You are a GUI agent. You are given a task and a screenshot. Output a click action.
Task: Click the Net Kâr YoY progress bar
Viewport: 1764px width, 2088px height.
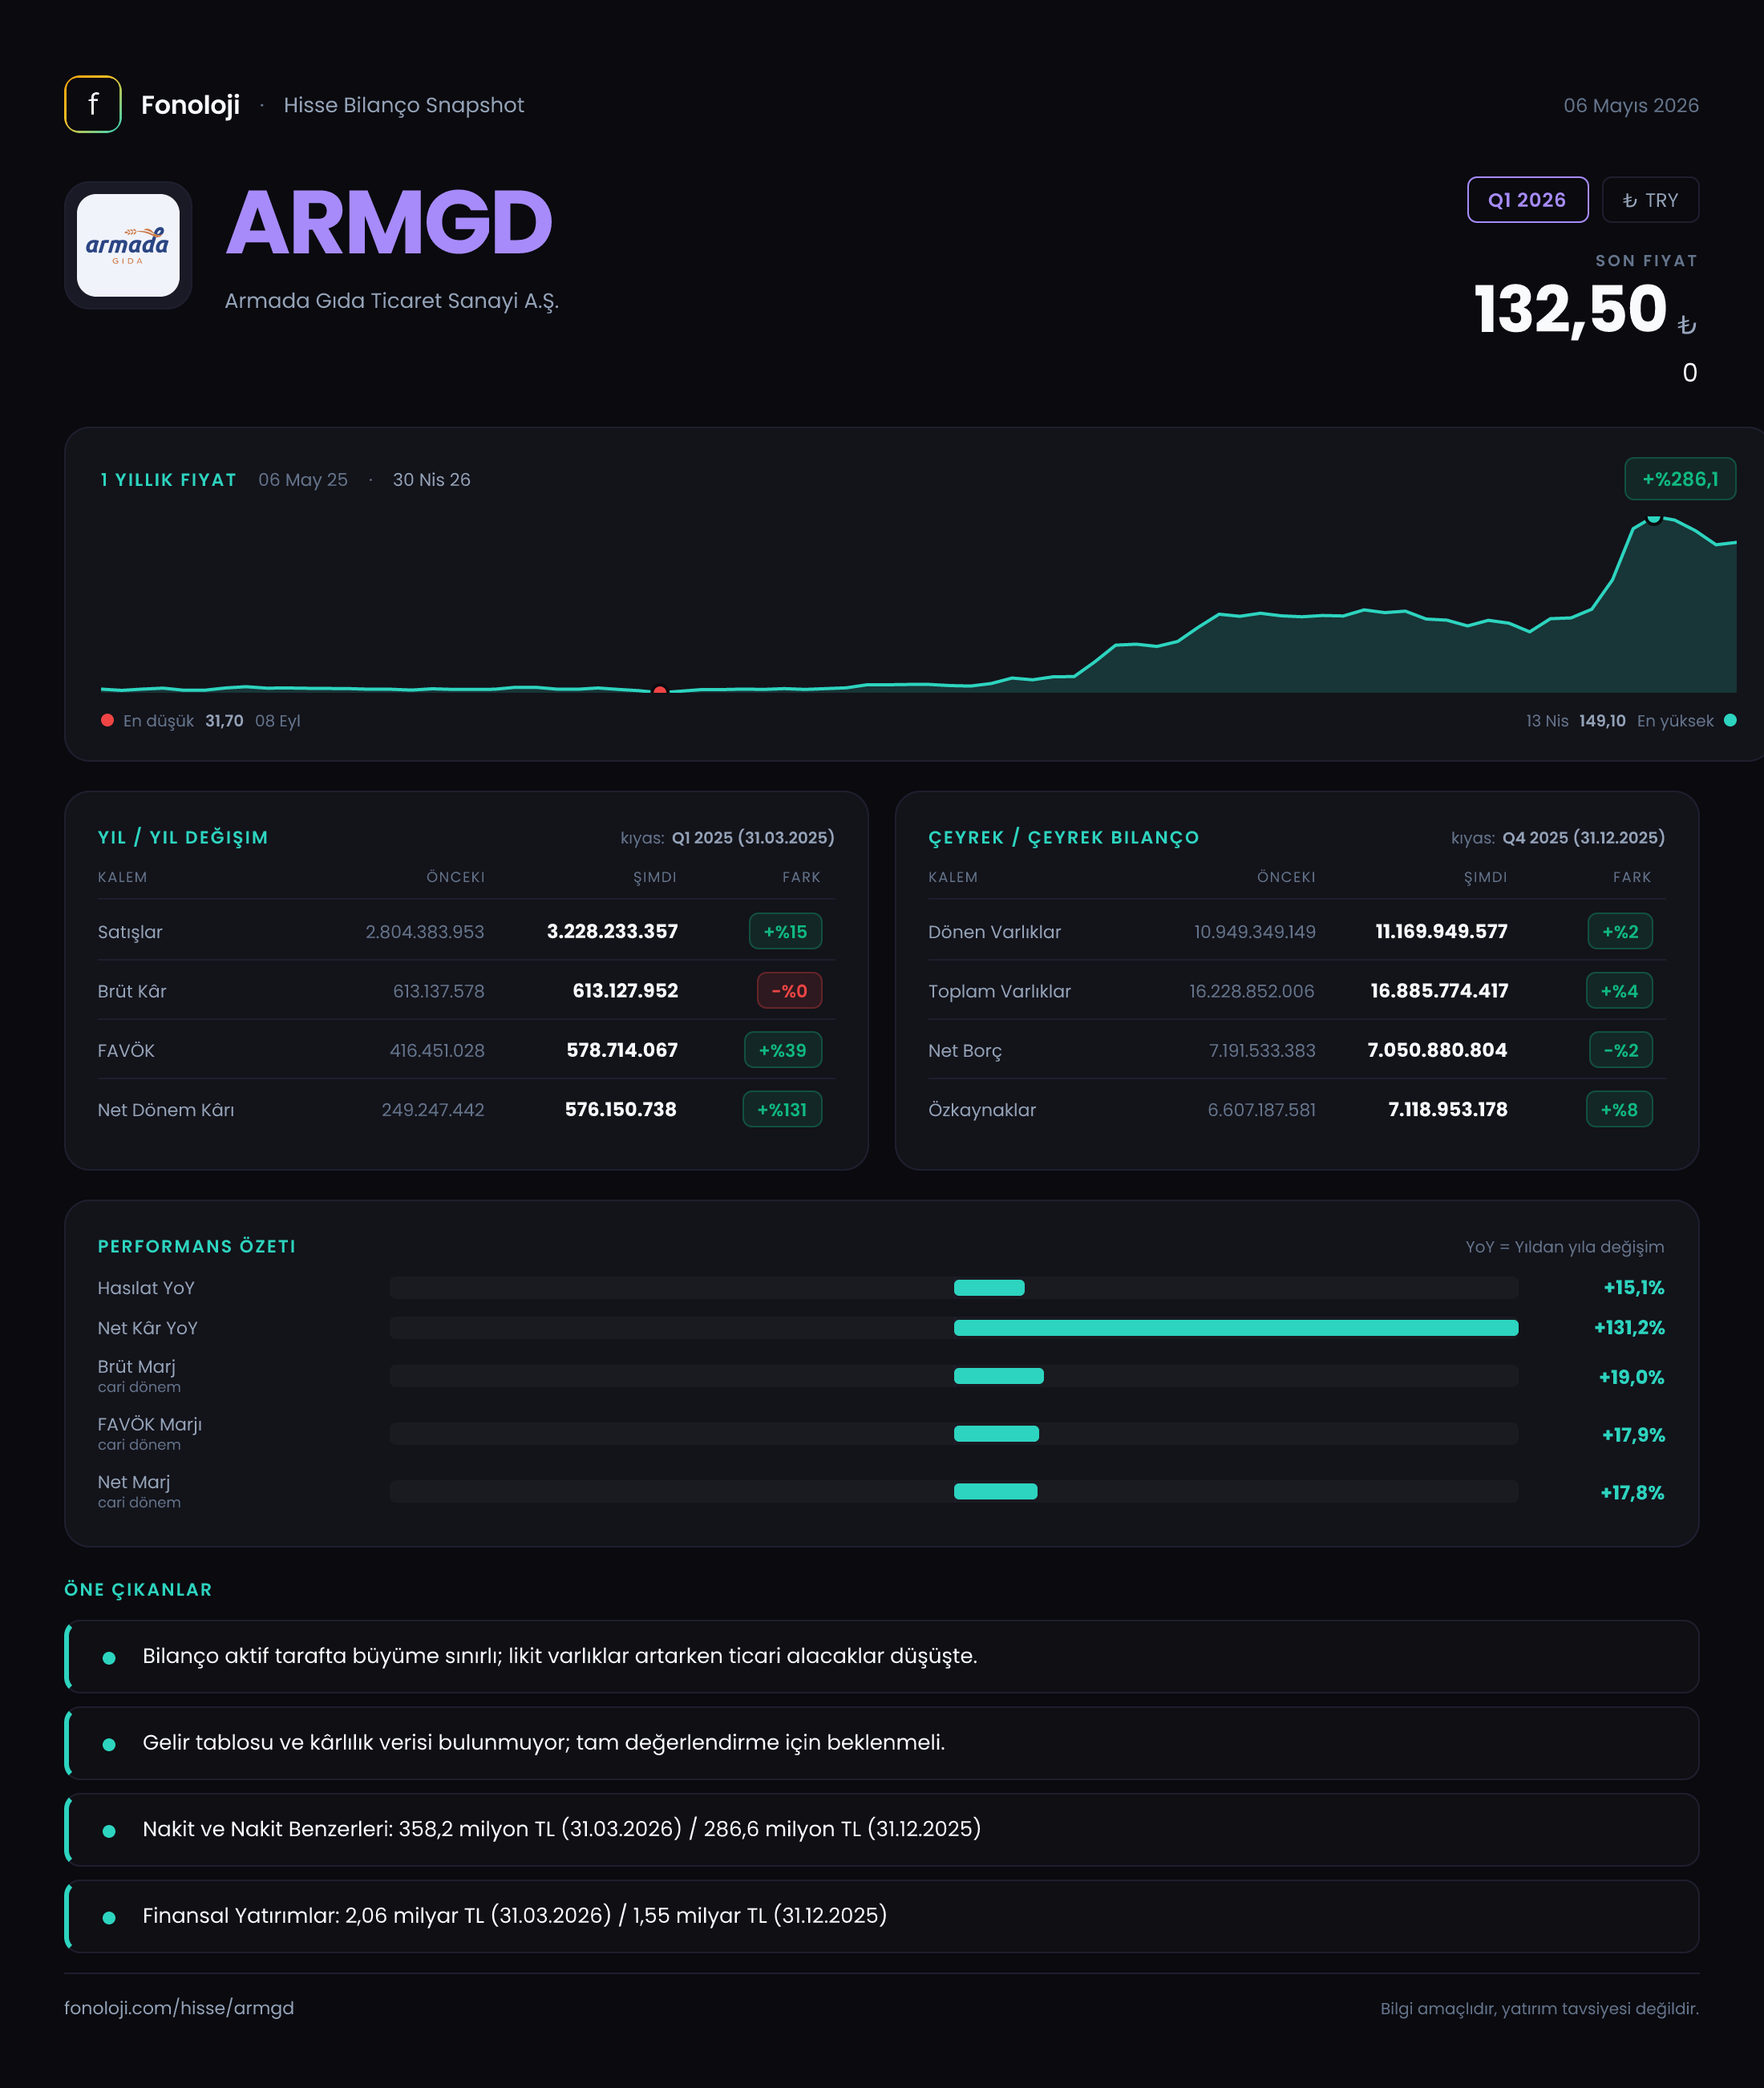pos(953,1328)
